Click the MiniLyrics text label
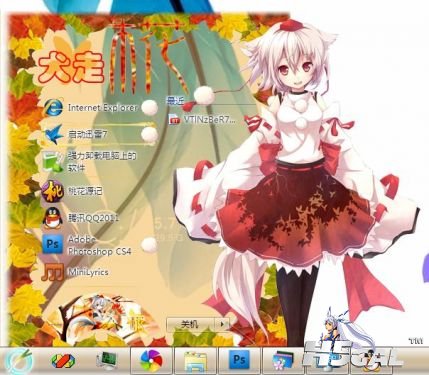This screenshot has width=429, height=375. (x=88, y=272)
